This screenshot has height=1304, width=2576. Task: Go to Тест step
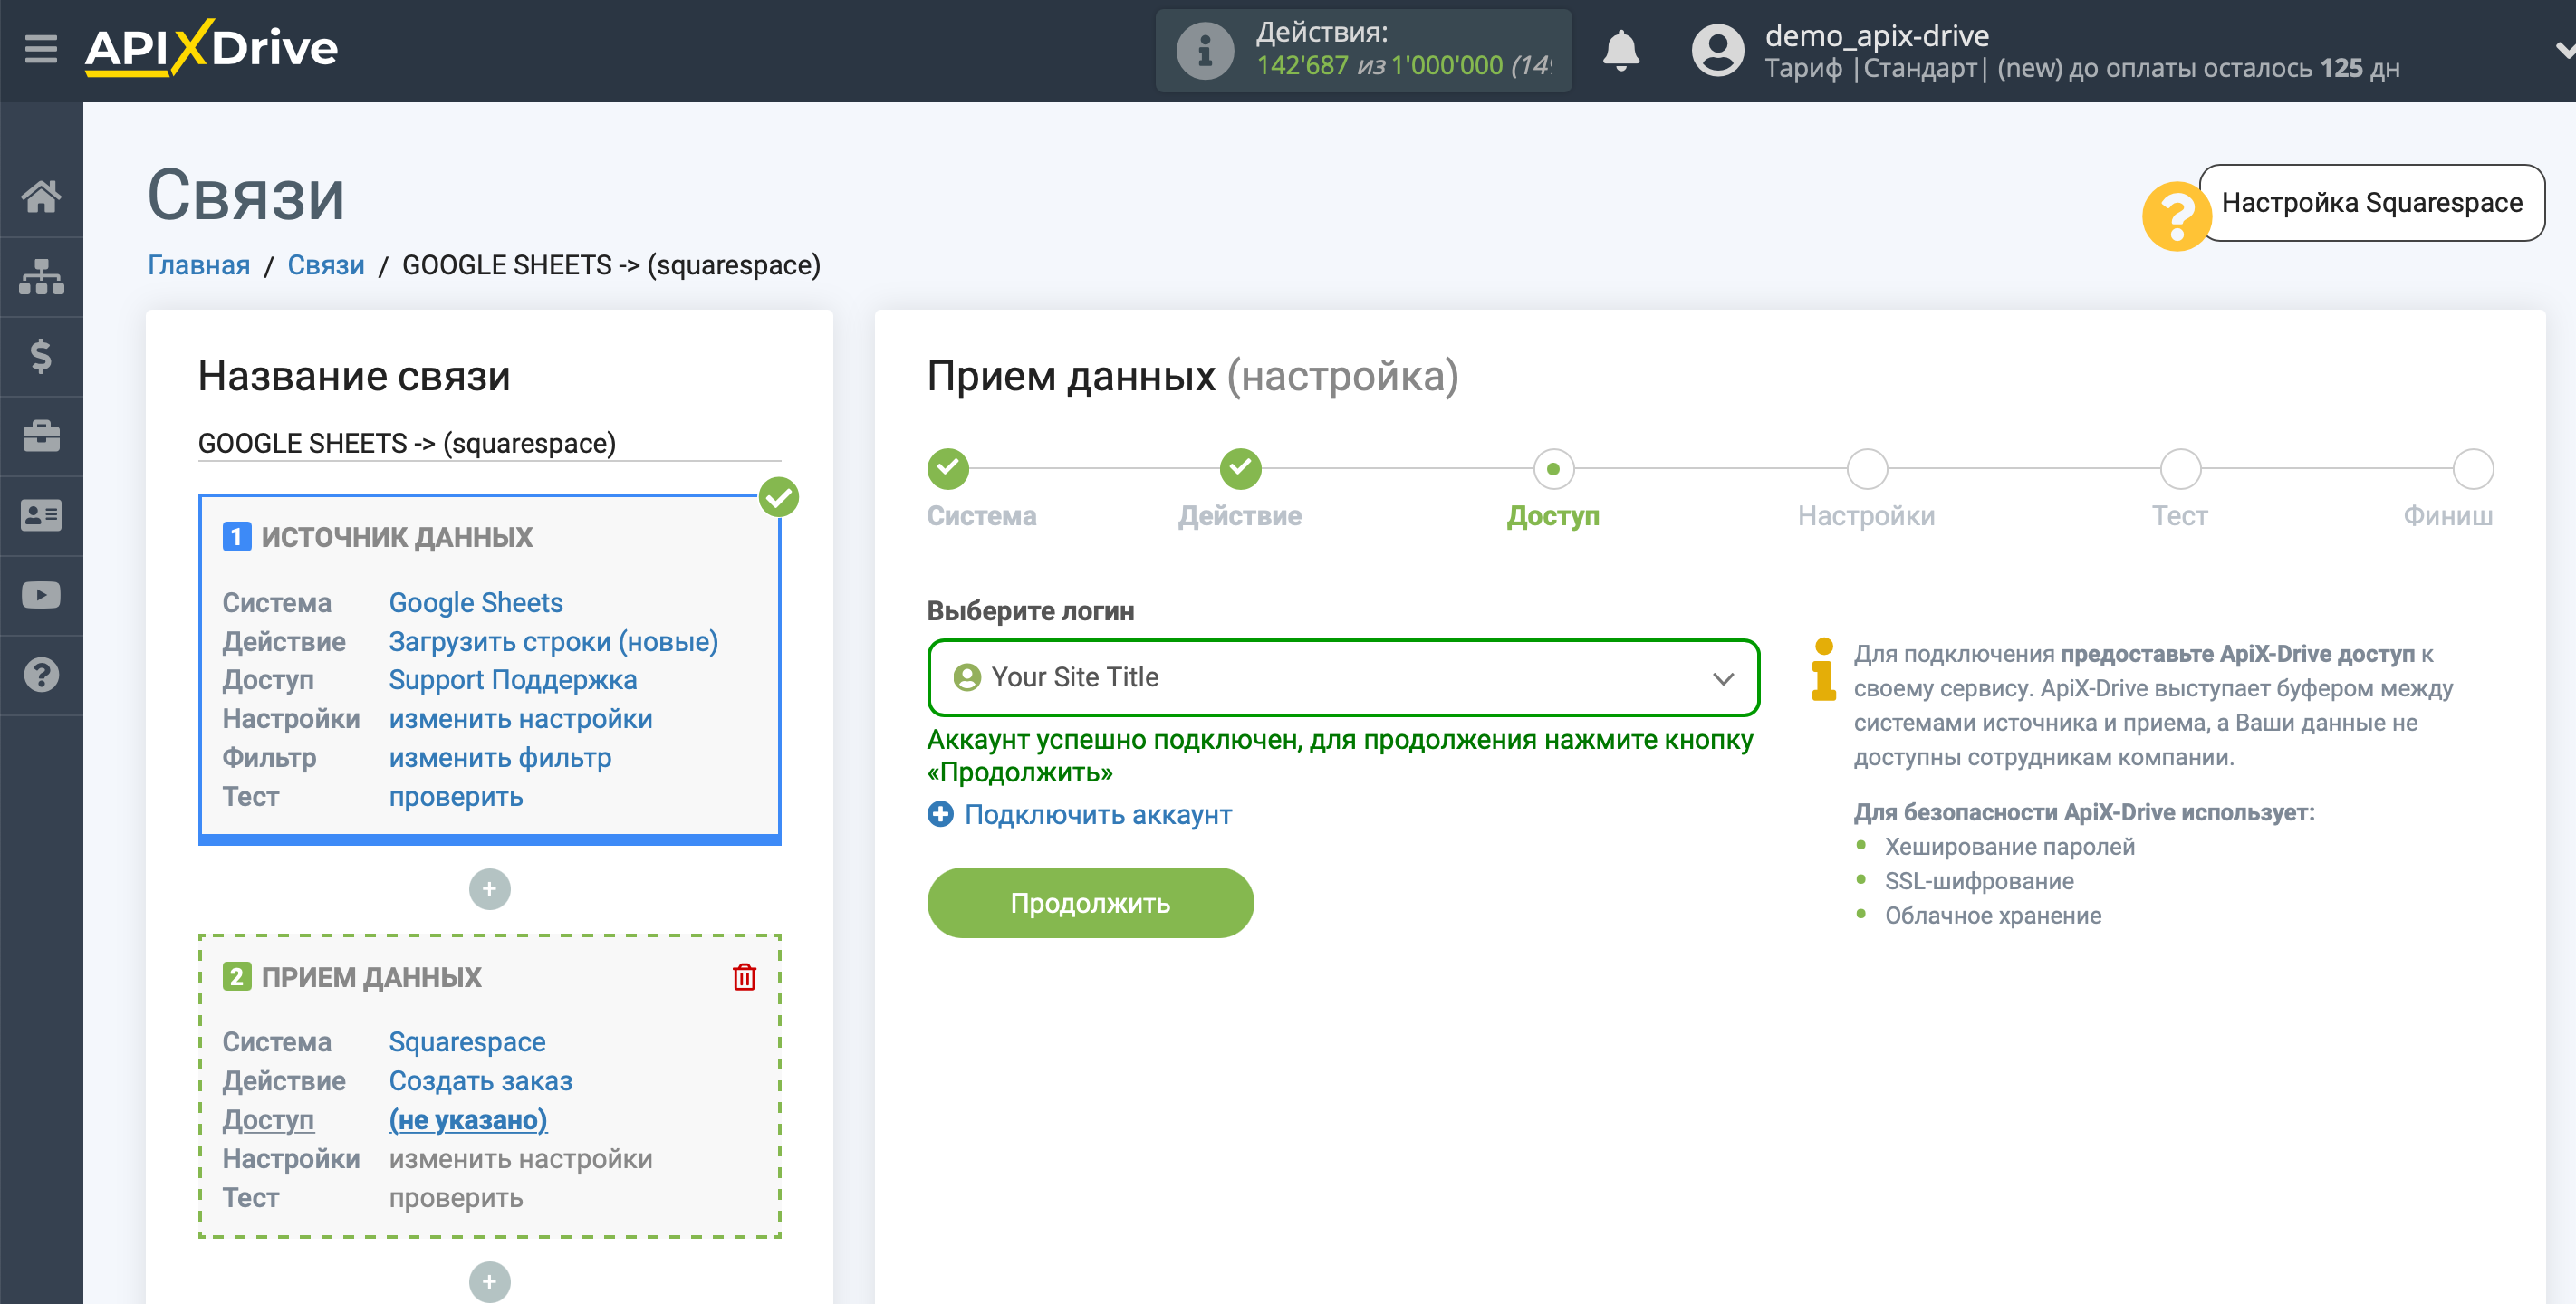point(2180,469)
